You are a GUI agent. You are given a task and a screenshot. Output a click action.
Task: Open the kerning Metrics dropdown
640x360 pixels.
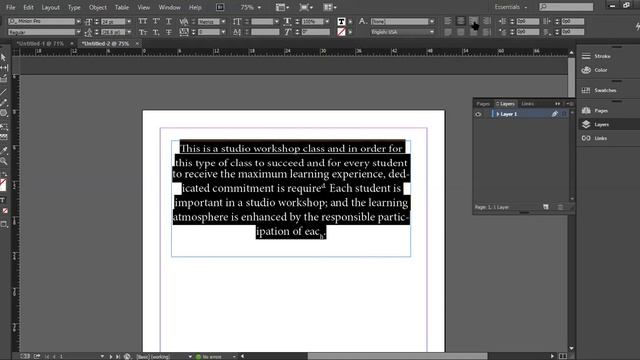[x=223, y=21]
